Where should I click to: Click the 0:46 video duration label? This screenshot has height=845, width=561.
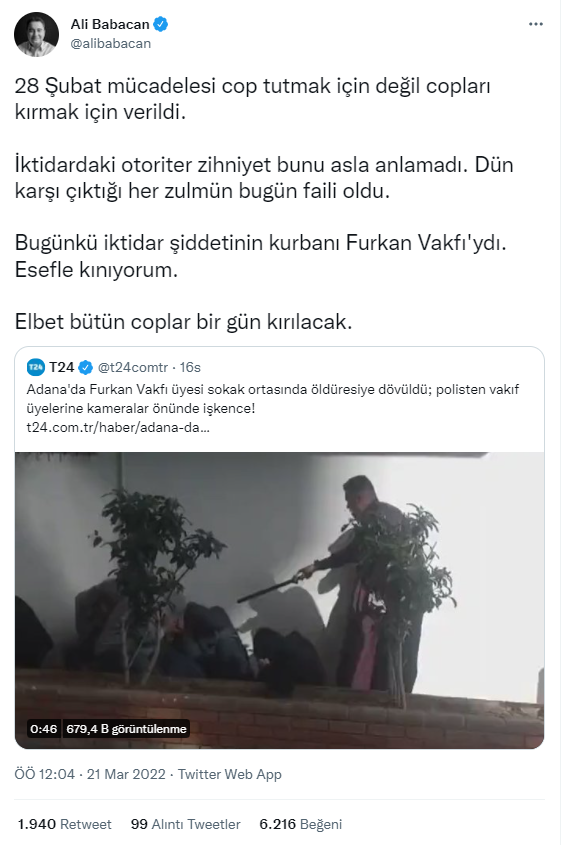(44, 729)
